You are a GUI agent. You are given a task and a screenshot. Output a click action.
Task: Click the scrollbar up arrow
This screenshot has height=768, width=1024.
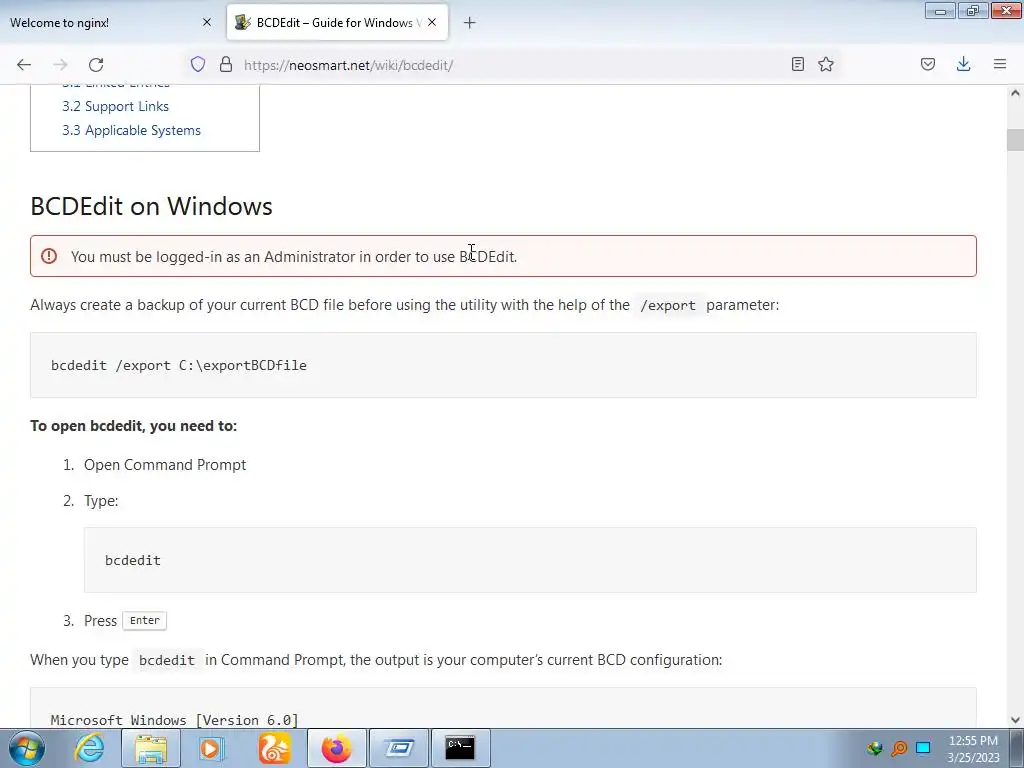(1015, 93)
